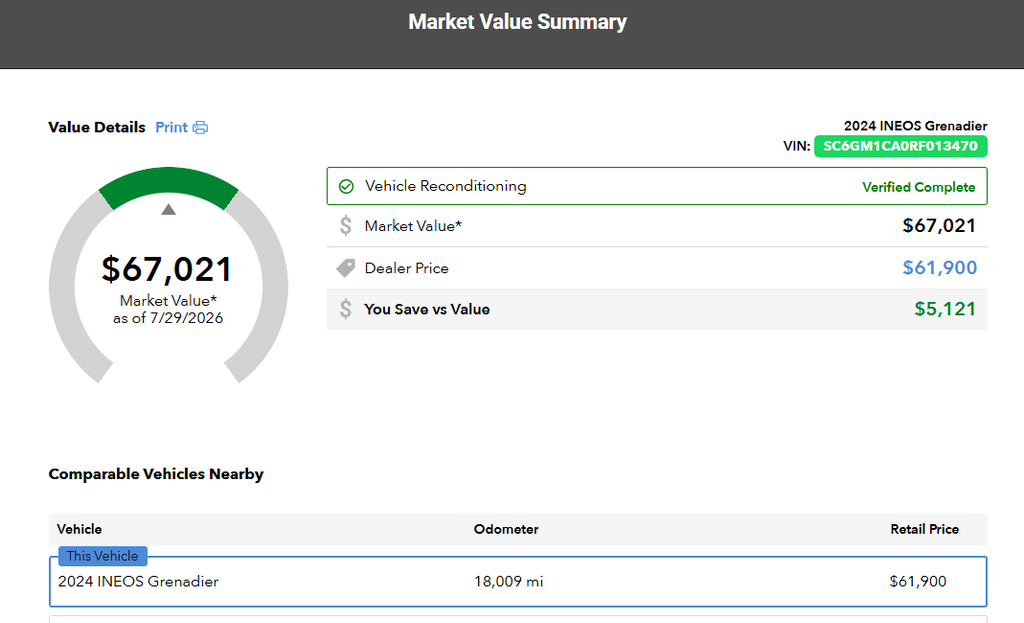Click the printer icon next to Print
The width and height of the screenshot is (1024, 623).
pyautogui.click(x=200, y=127)
